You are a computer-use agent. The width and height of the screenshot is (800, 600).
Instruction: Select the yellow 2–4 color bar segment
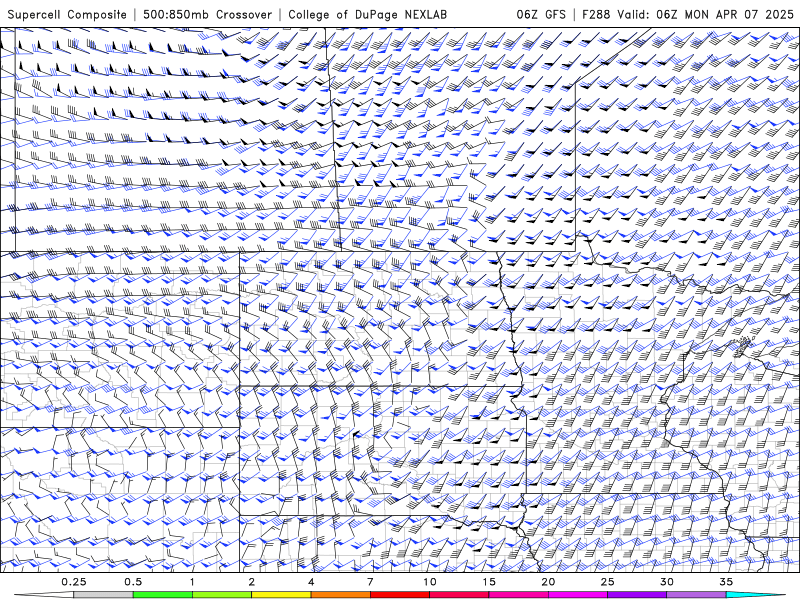281,595
